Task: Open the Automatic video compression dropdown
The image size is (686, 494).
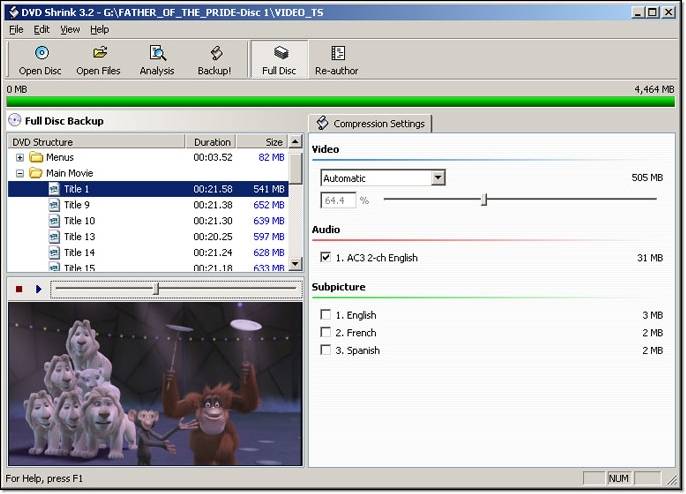Action: tap(438, 178)
